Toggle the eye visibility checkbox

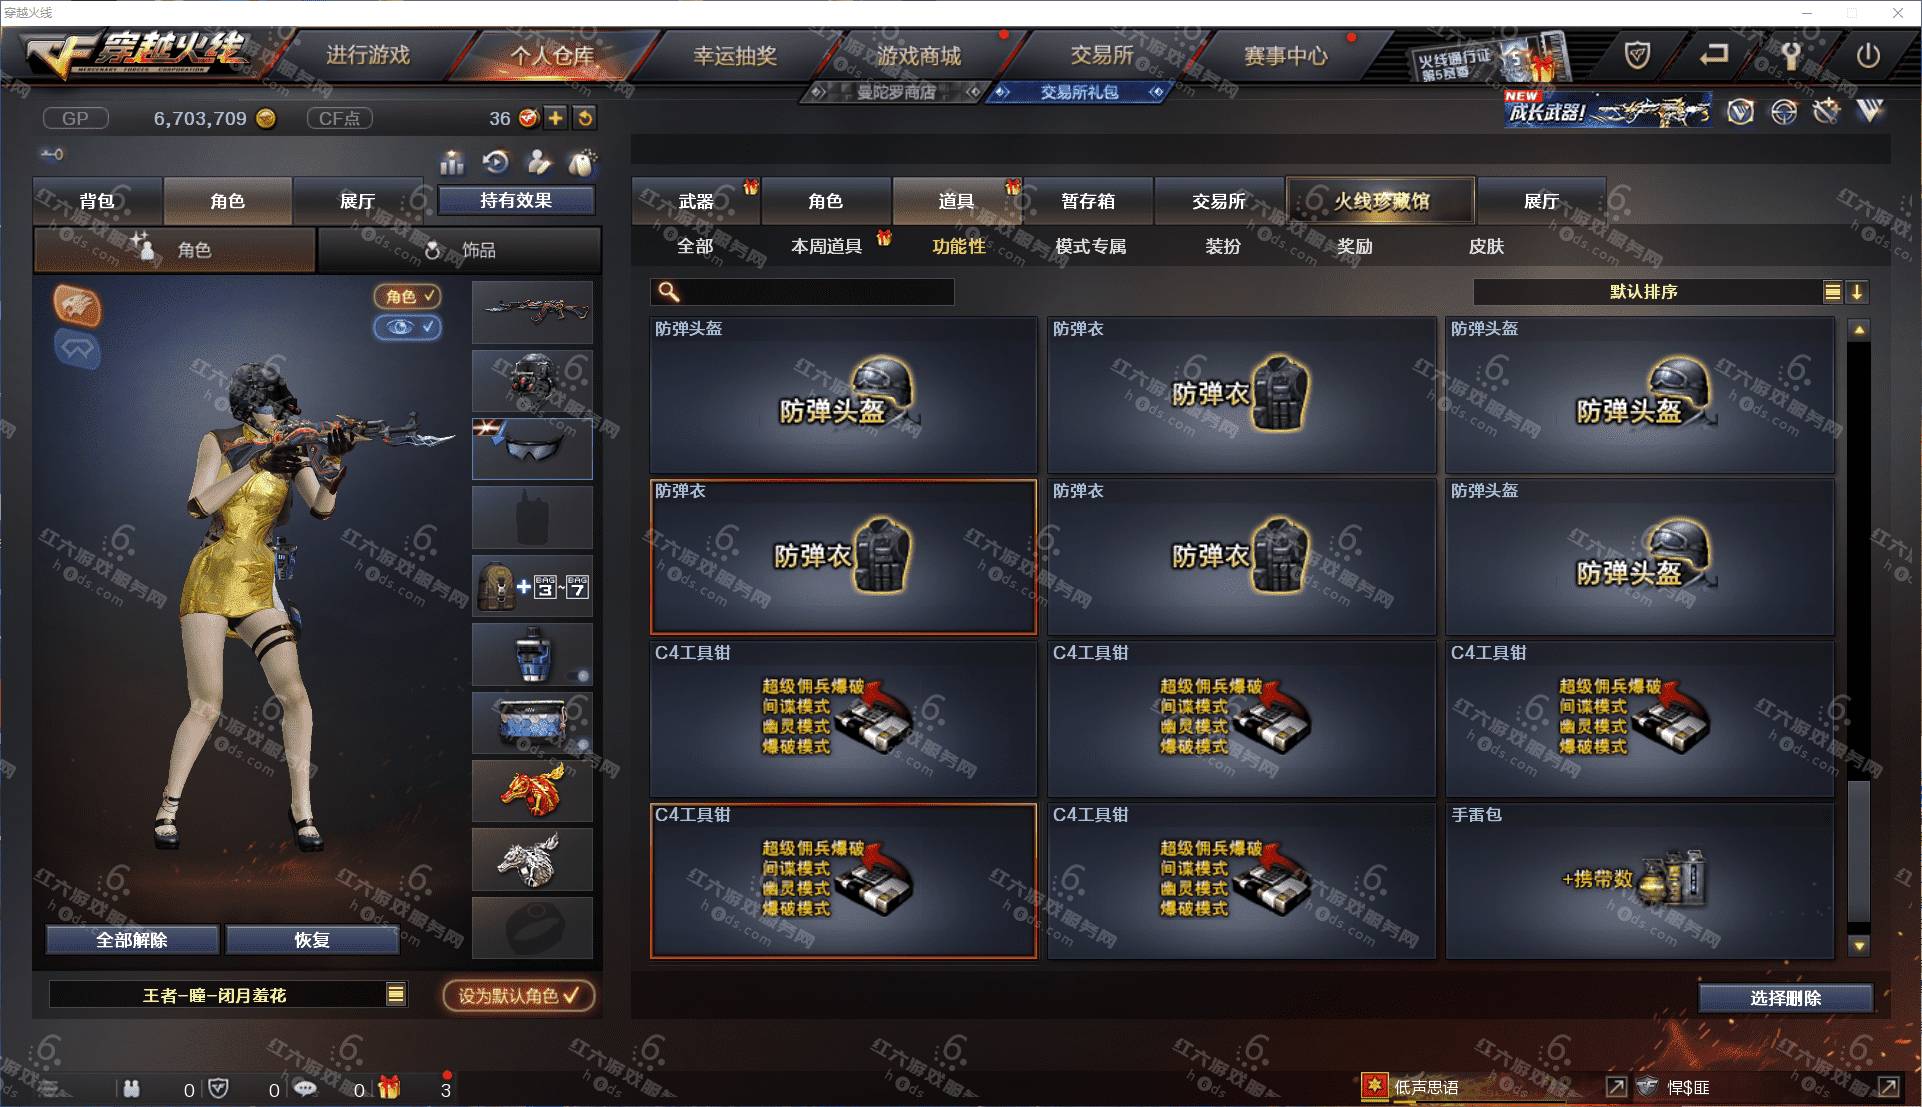pos(408,327)
